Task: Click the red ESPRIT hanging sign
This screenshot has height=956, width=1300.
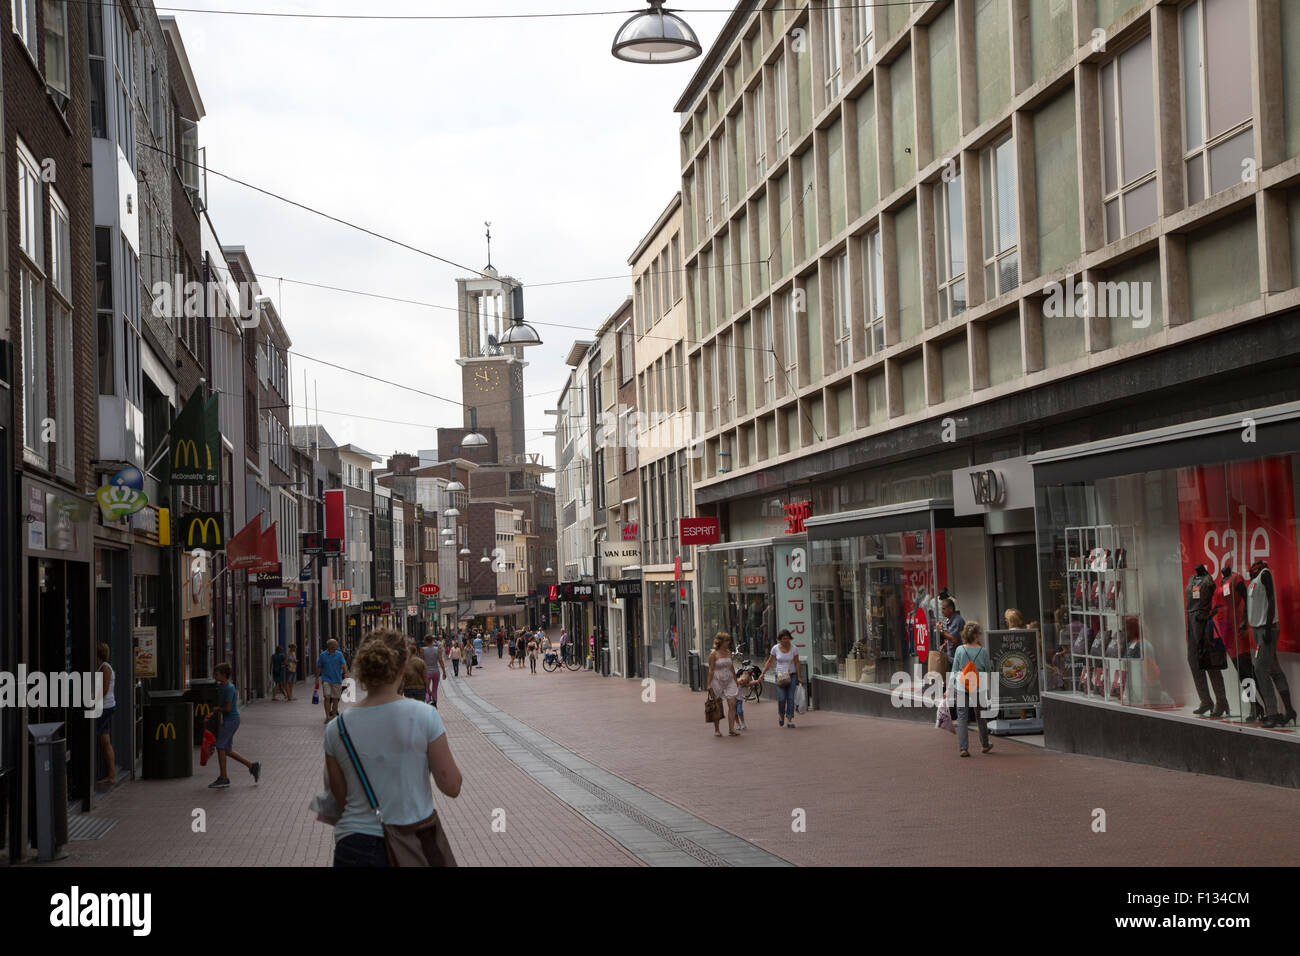Action: [x=698, y=530]
